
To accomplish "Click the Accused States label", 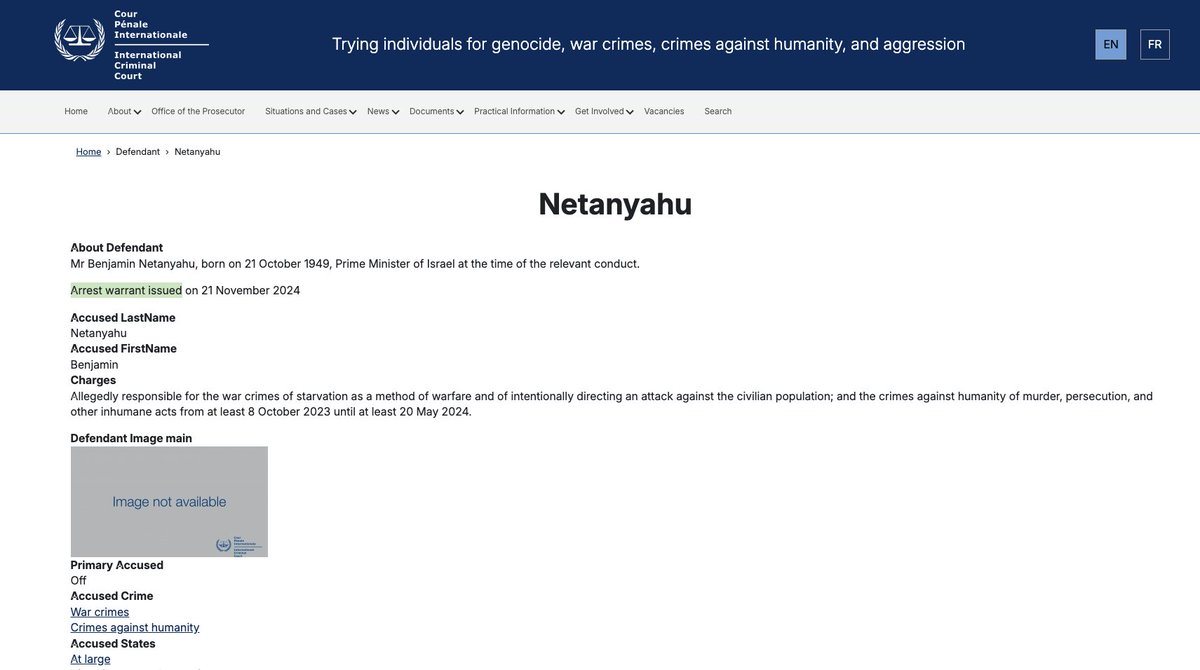I will (x=113, y=644).
